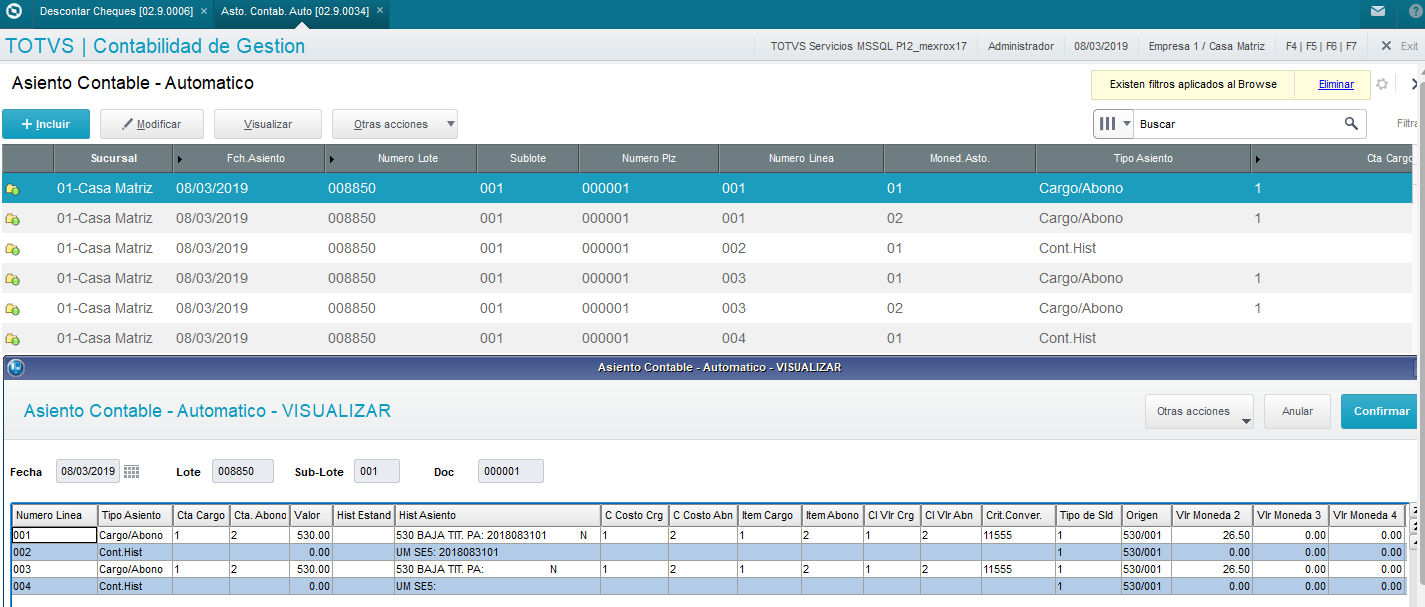Click the Doc field showing 000001
1425x607 pixels.
click(x=510, y=471)
